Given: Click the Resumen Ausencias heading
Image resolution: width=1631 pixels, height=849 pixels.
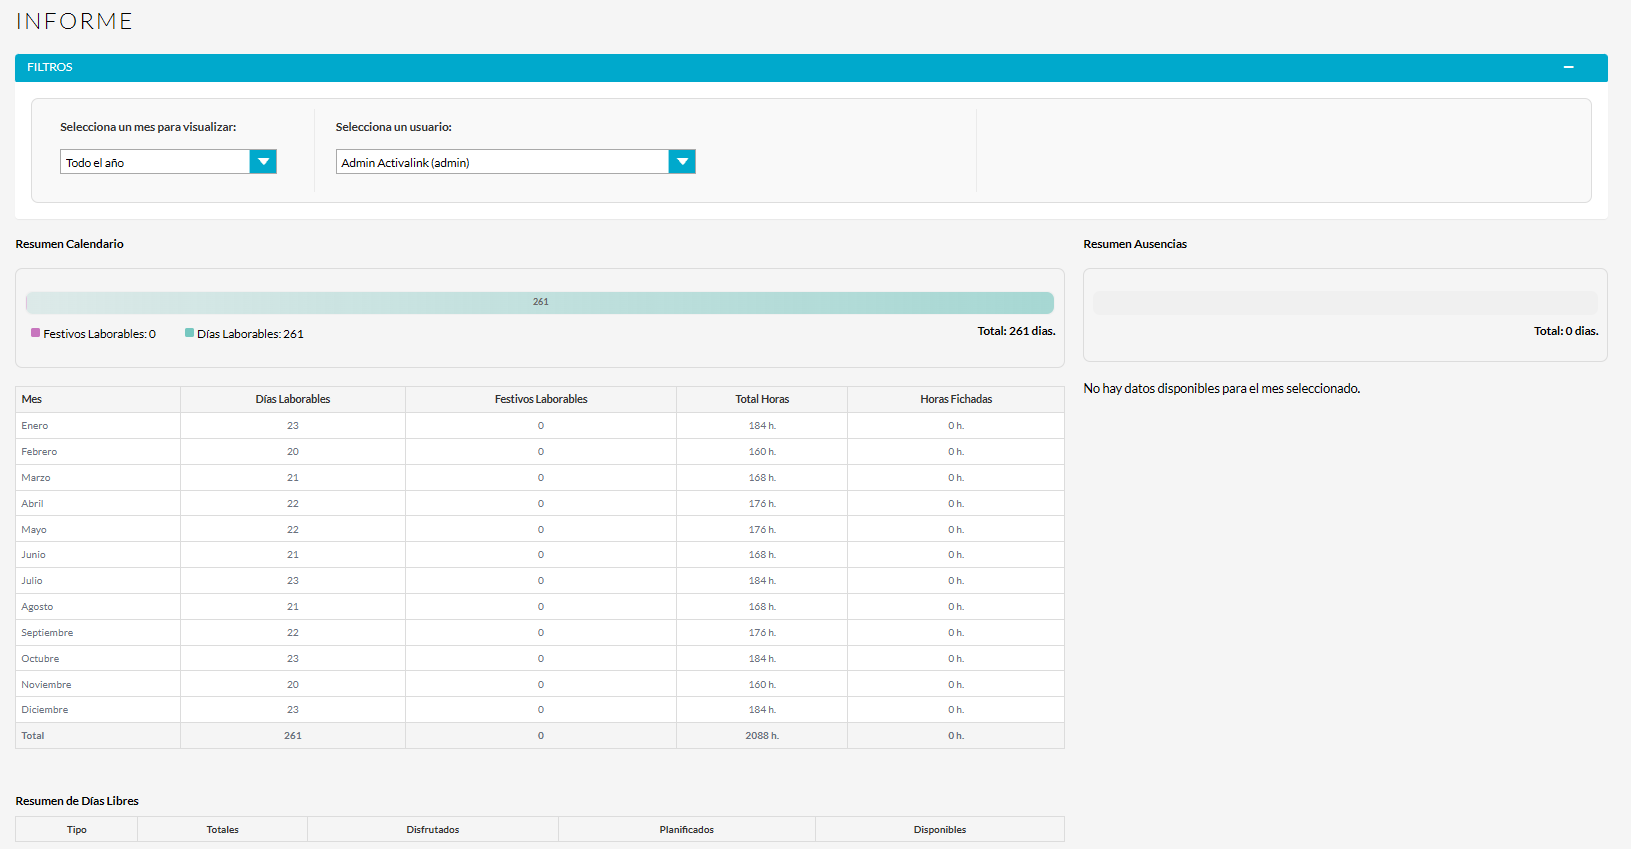Looking at the screenshot, I should coord(1135,244).
